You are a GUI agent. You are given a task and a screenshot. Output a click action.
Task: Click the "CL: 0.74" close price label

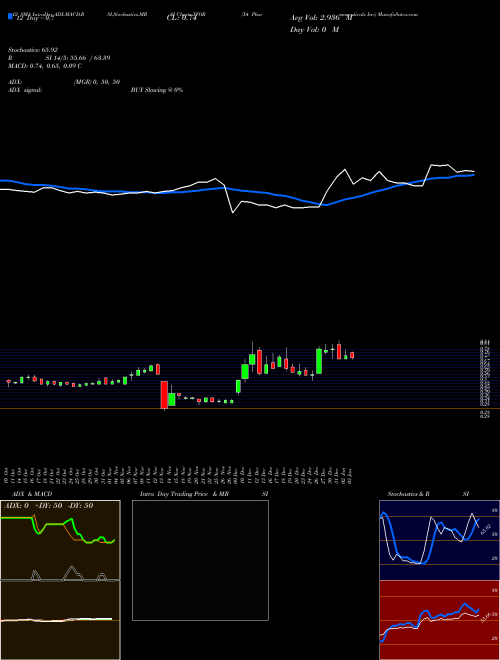click(181, 18)
